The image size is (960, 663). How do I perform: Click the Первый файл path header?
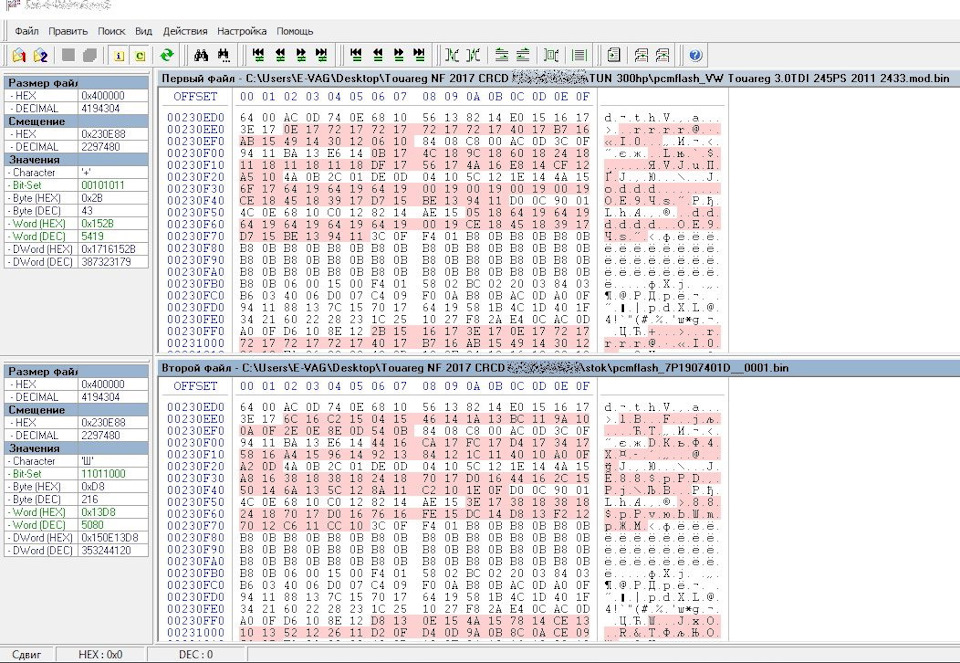[558, 78]
